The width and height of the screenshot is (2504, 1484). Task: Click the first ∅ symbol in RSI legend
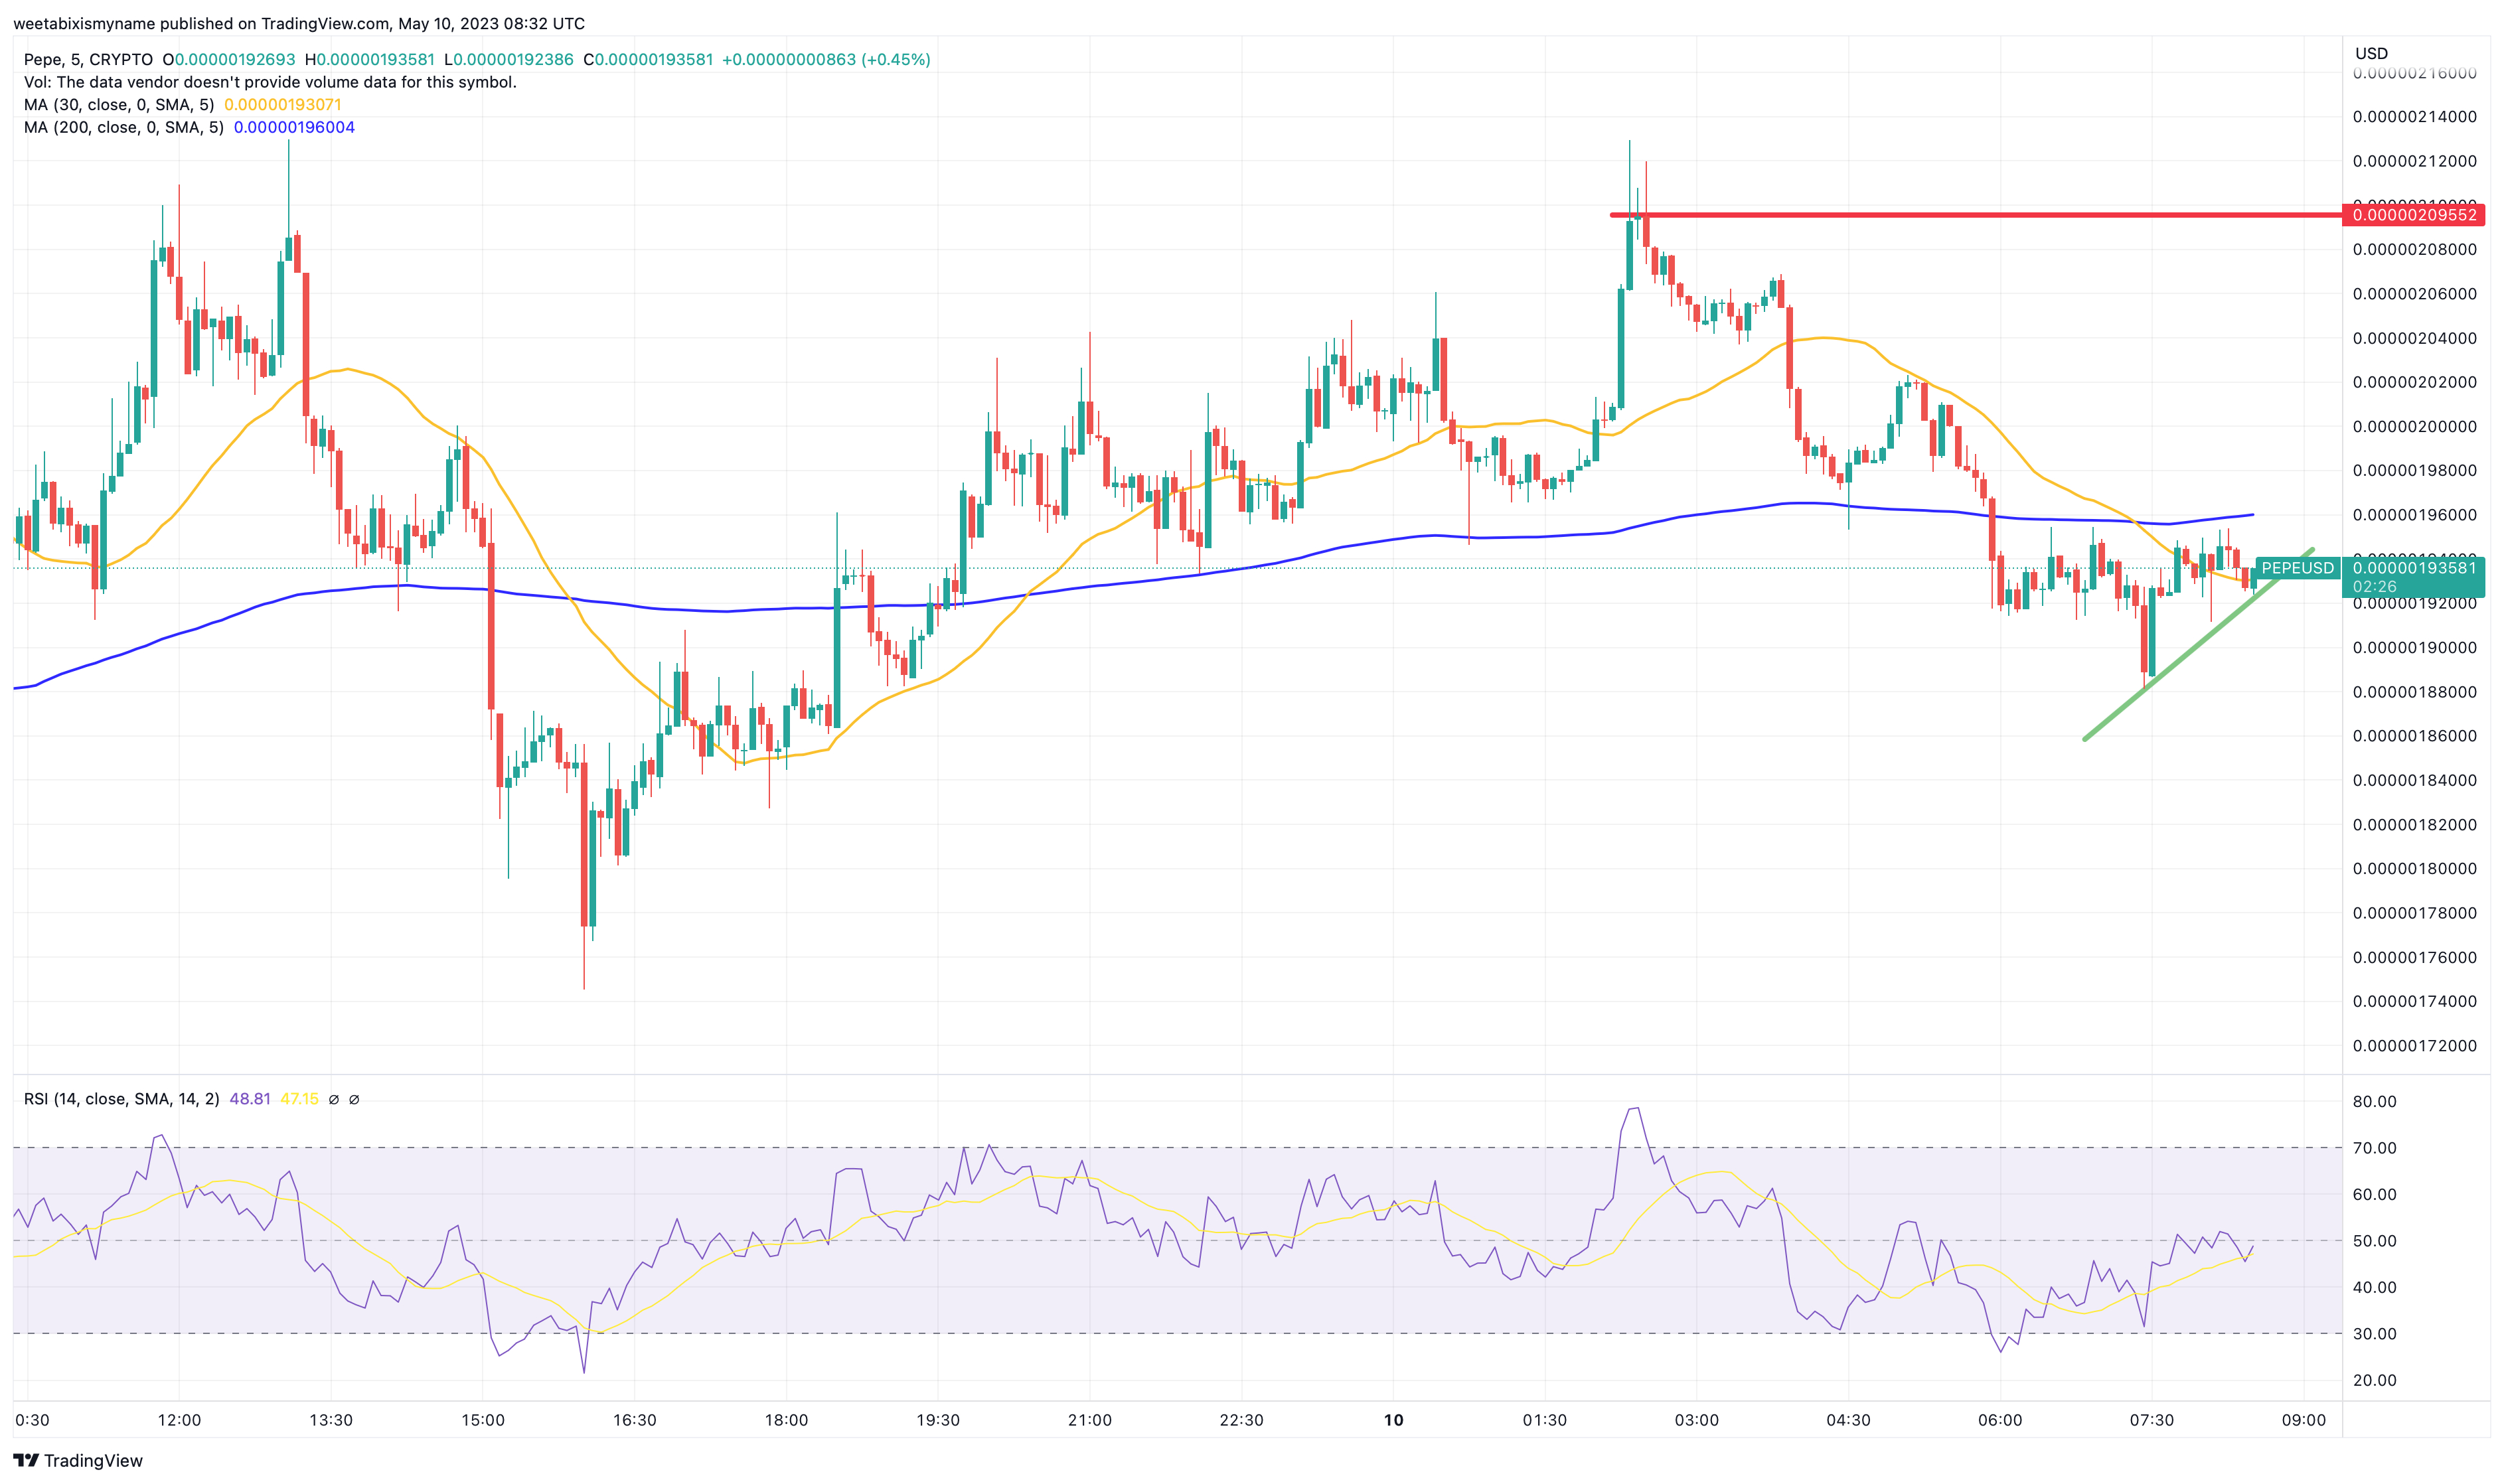(x=334, y=1099)
